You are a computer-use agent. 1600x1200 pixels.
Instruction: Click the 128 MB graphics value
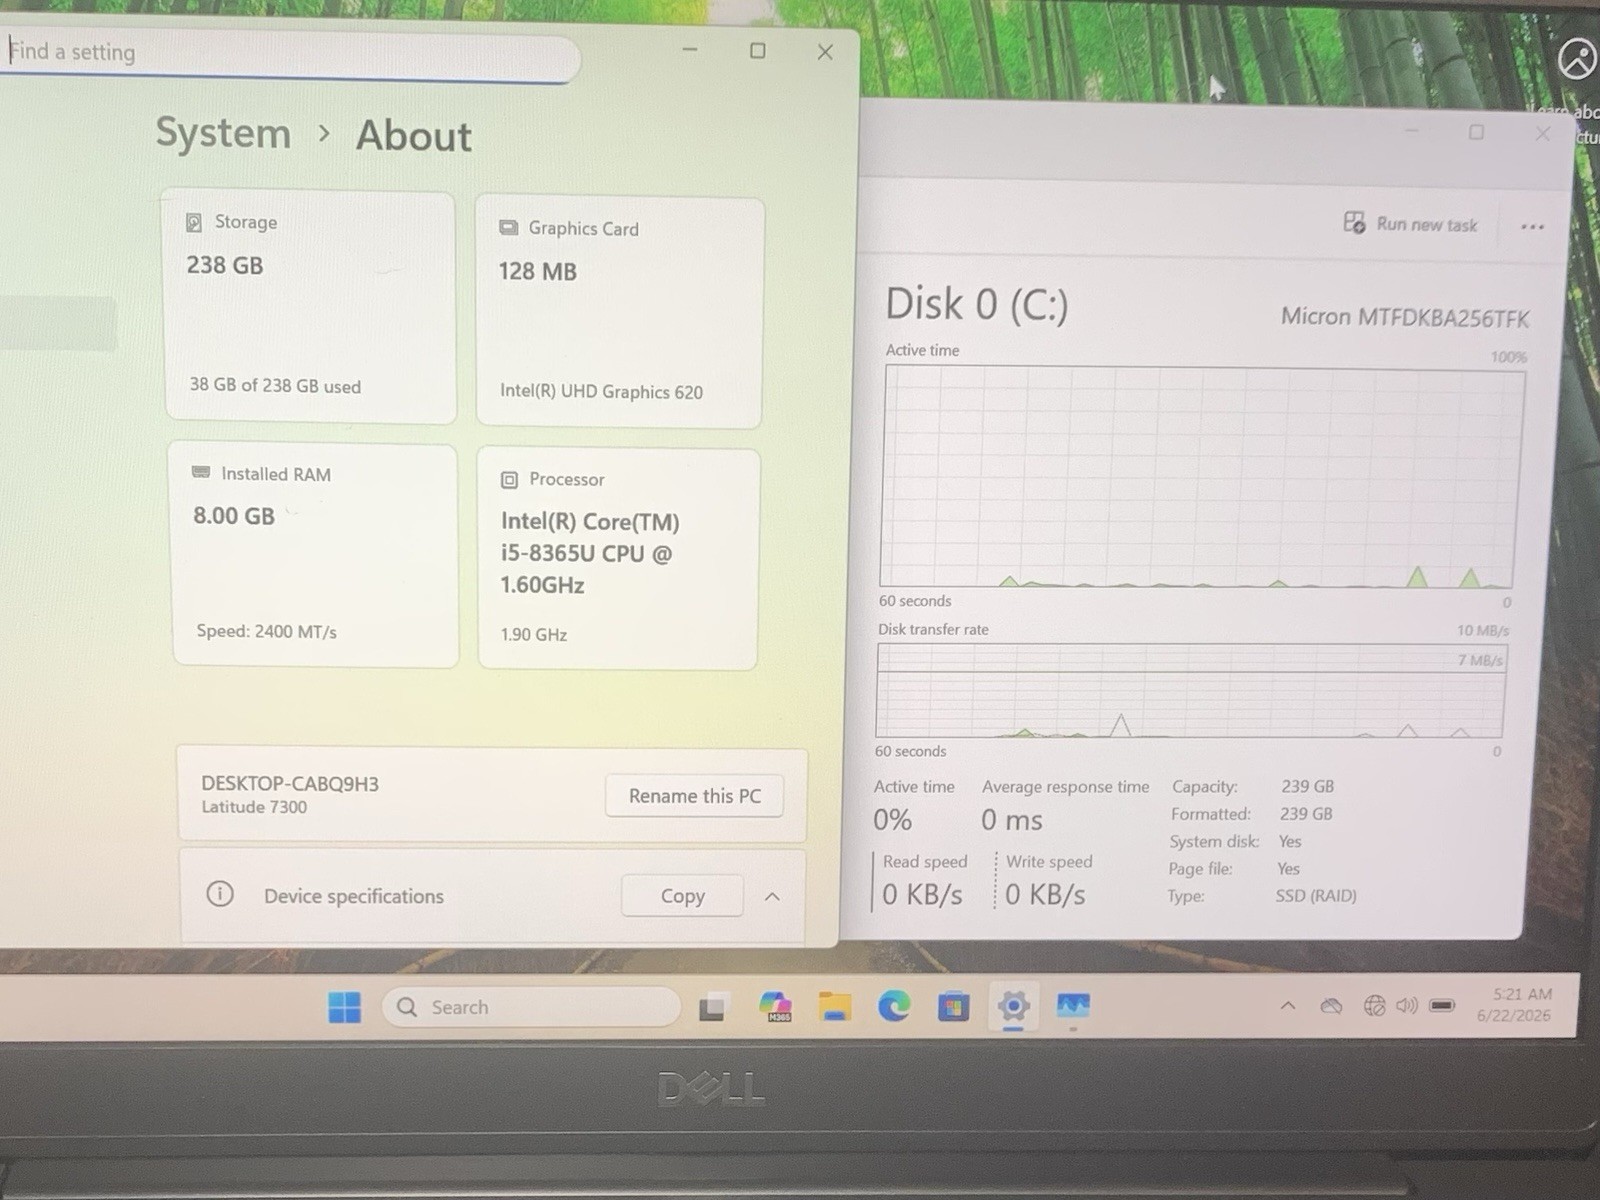[x=538, y=271]
